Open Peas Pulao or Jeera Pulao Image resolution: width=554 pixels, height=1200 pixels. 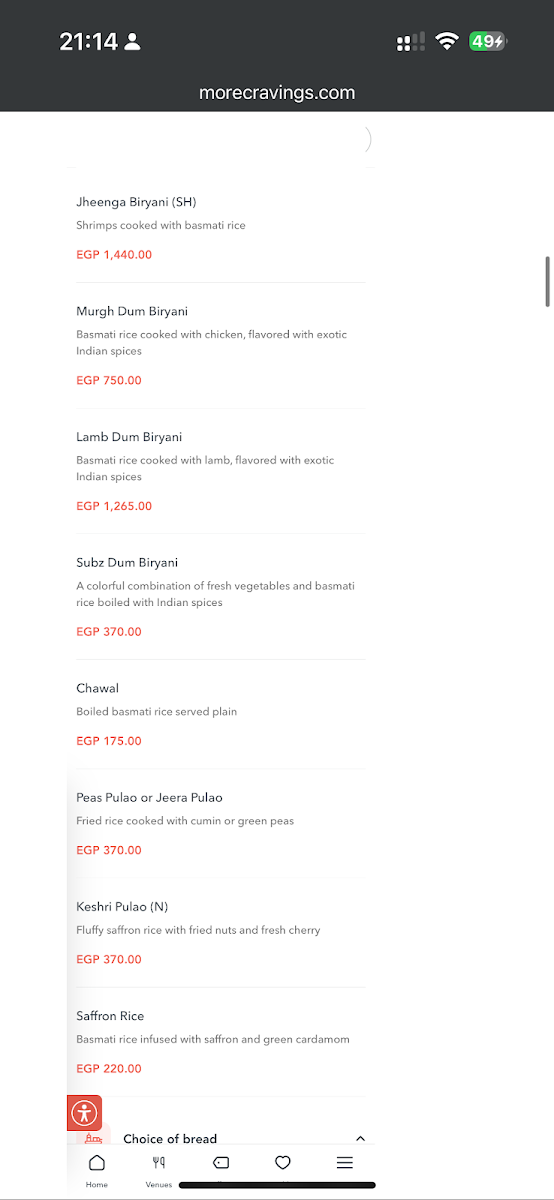221,824
